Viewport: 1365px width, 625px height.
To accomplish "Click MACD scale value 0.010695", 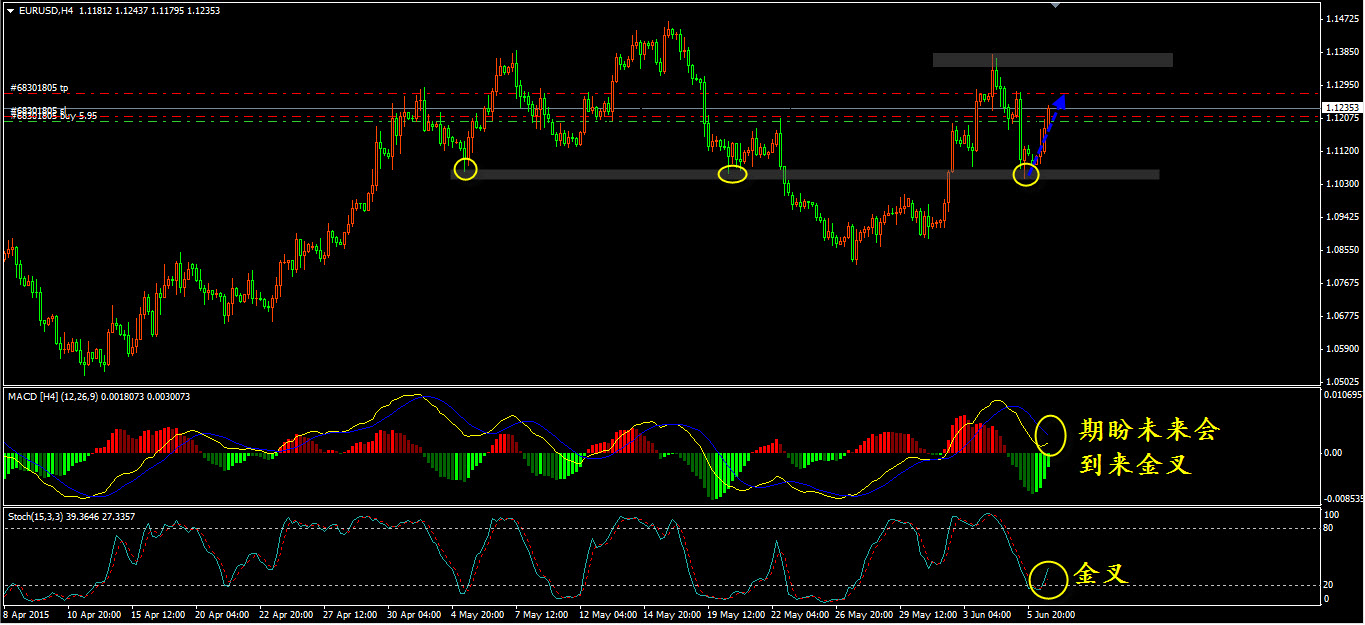I will (1342, 396).
